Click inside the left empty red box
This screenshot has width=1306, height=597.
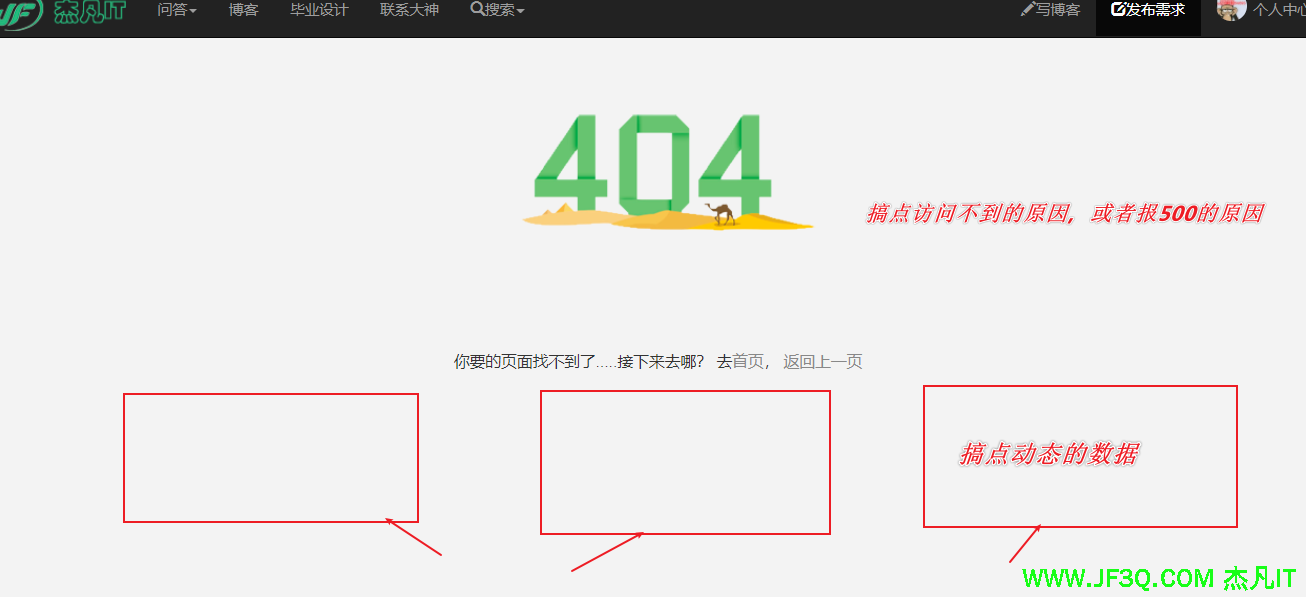click(x=270, y=457)
